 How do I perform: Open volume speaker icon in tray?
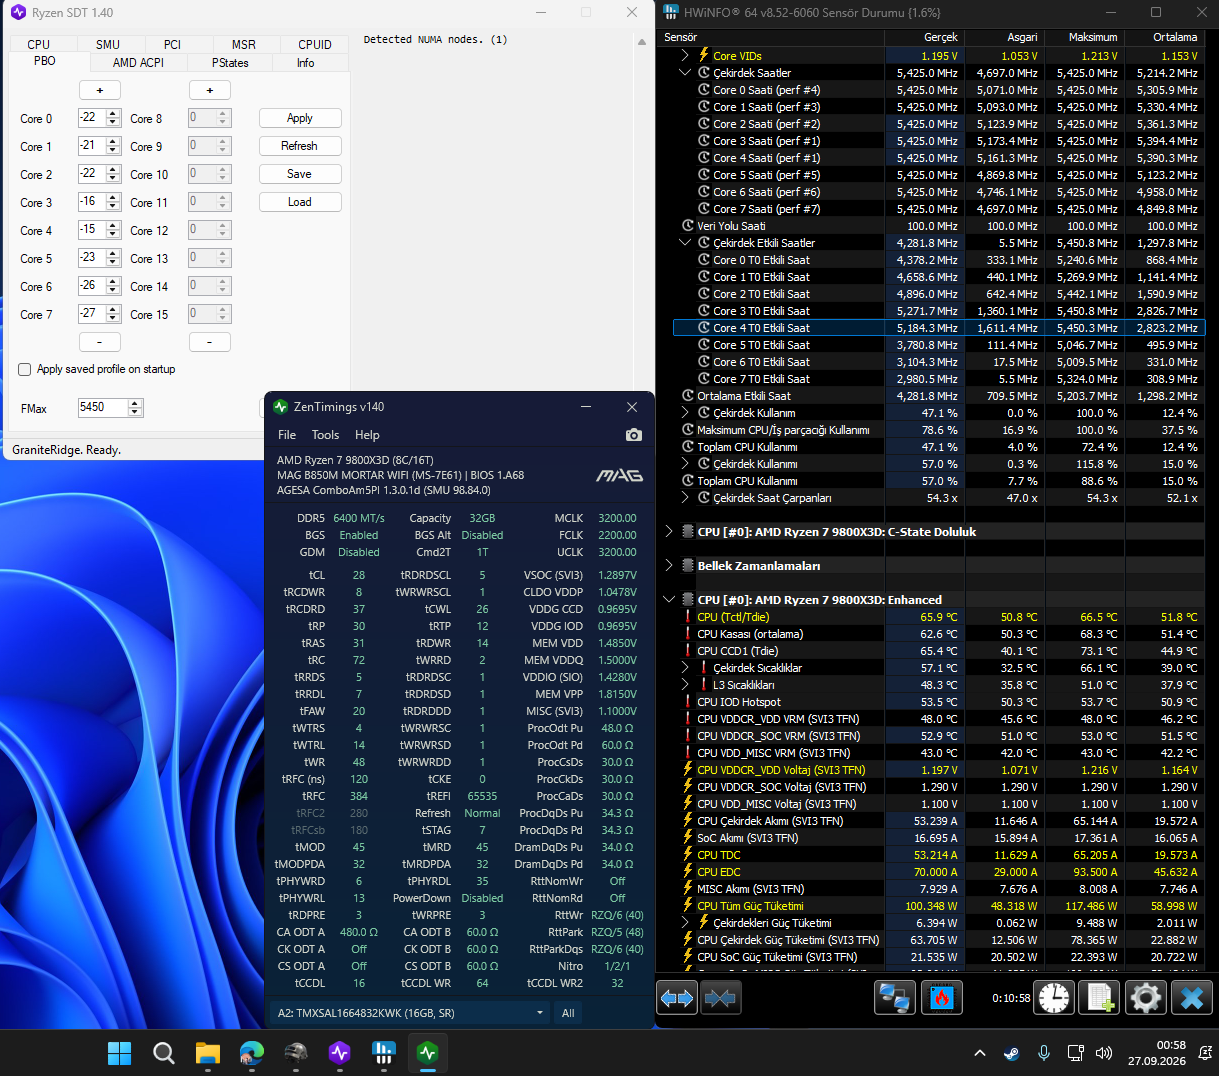tap(1104, 1053)
